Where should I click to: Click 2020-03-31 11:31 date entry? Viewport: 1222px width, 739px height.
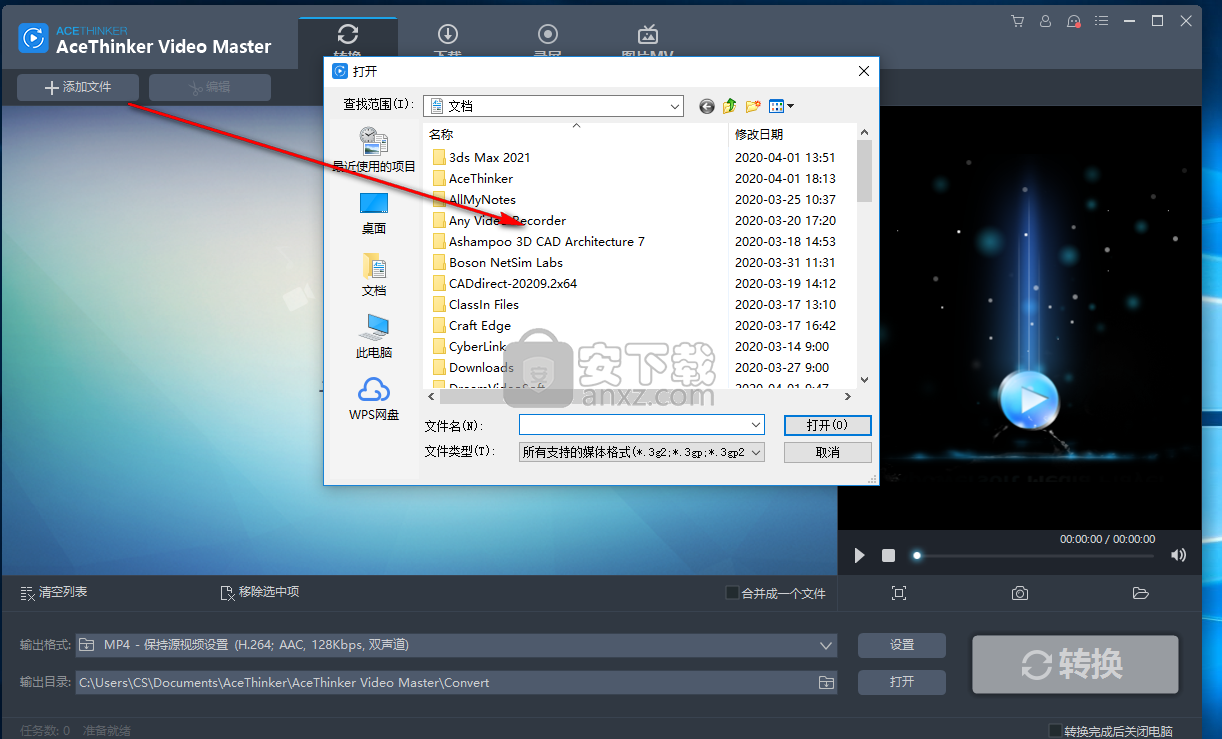[x=785, y=262]
